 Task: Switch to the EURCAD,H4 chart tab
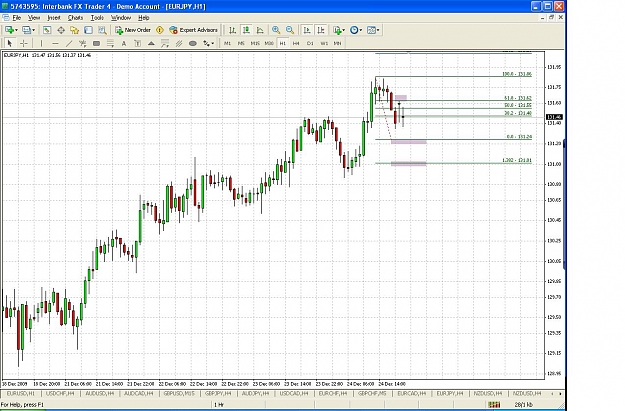(412, 393)
